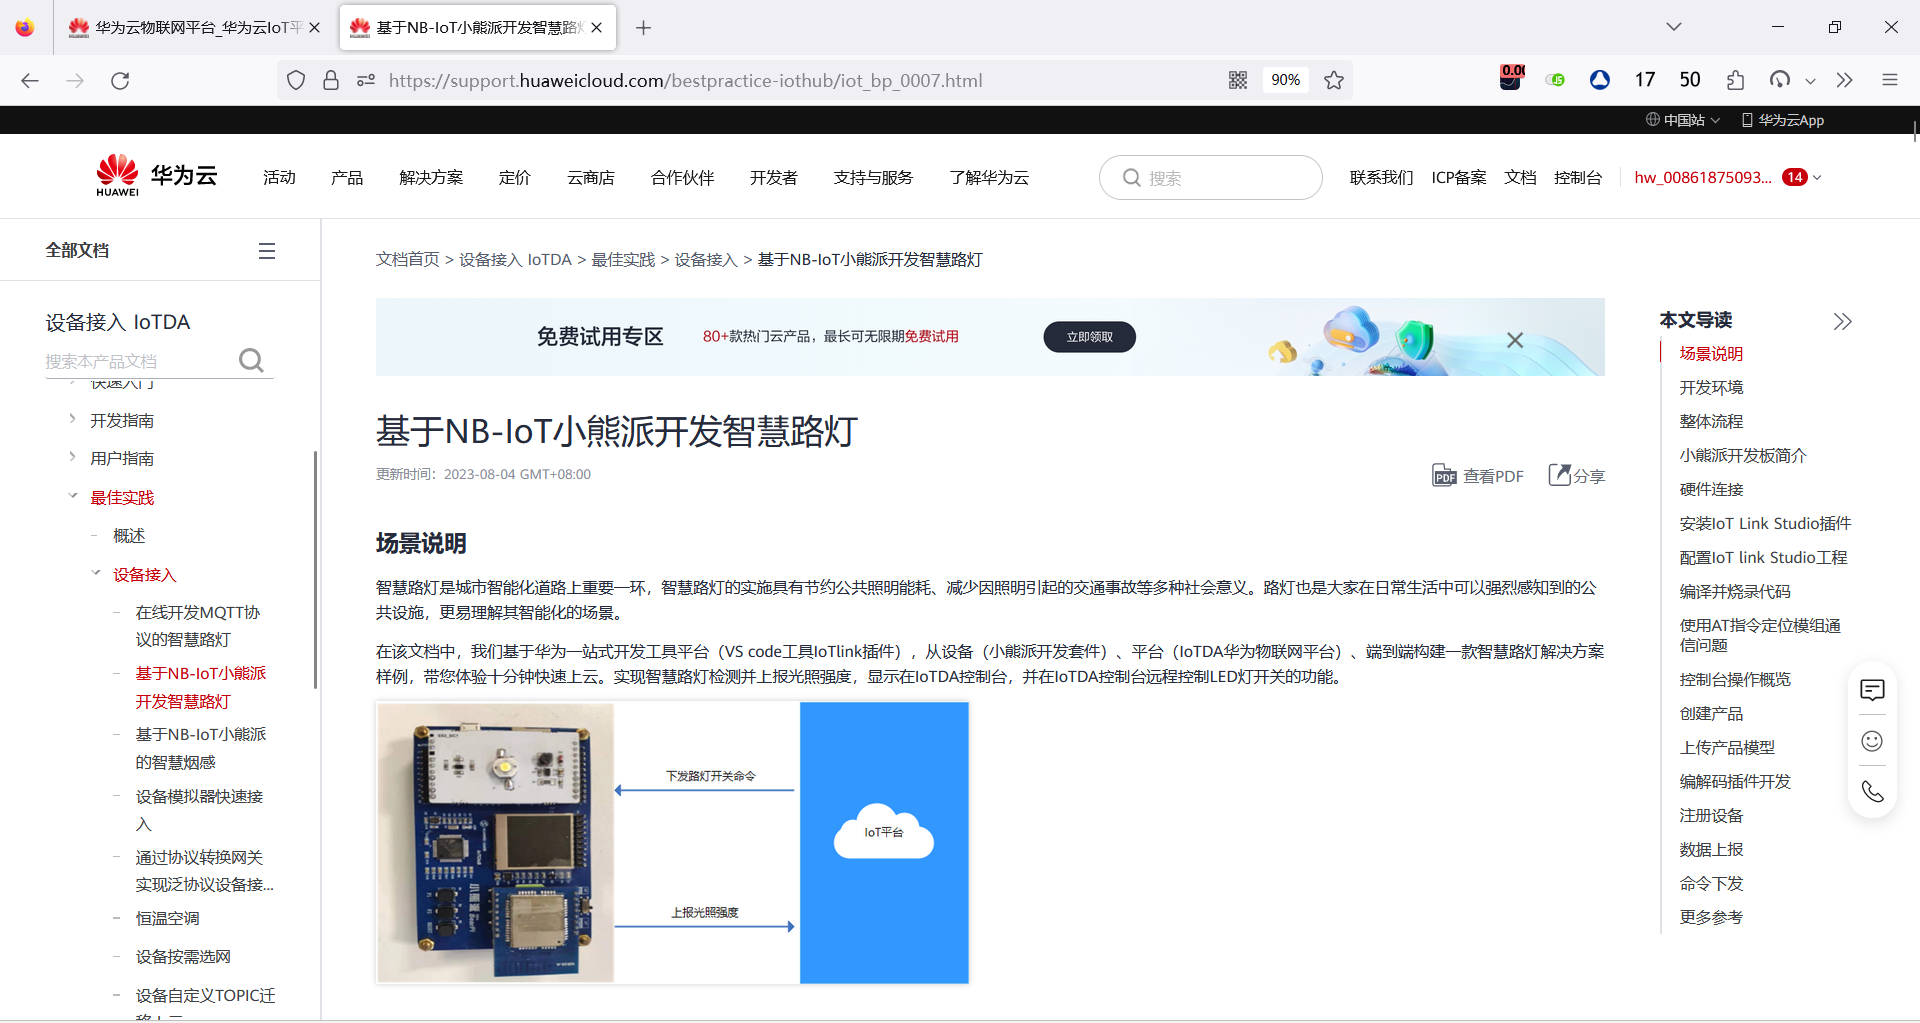This screenshot has height=1023, width=1920.
Task: Open the 支持与服务 menu item
Action: tap(872, 177)
